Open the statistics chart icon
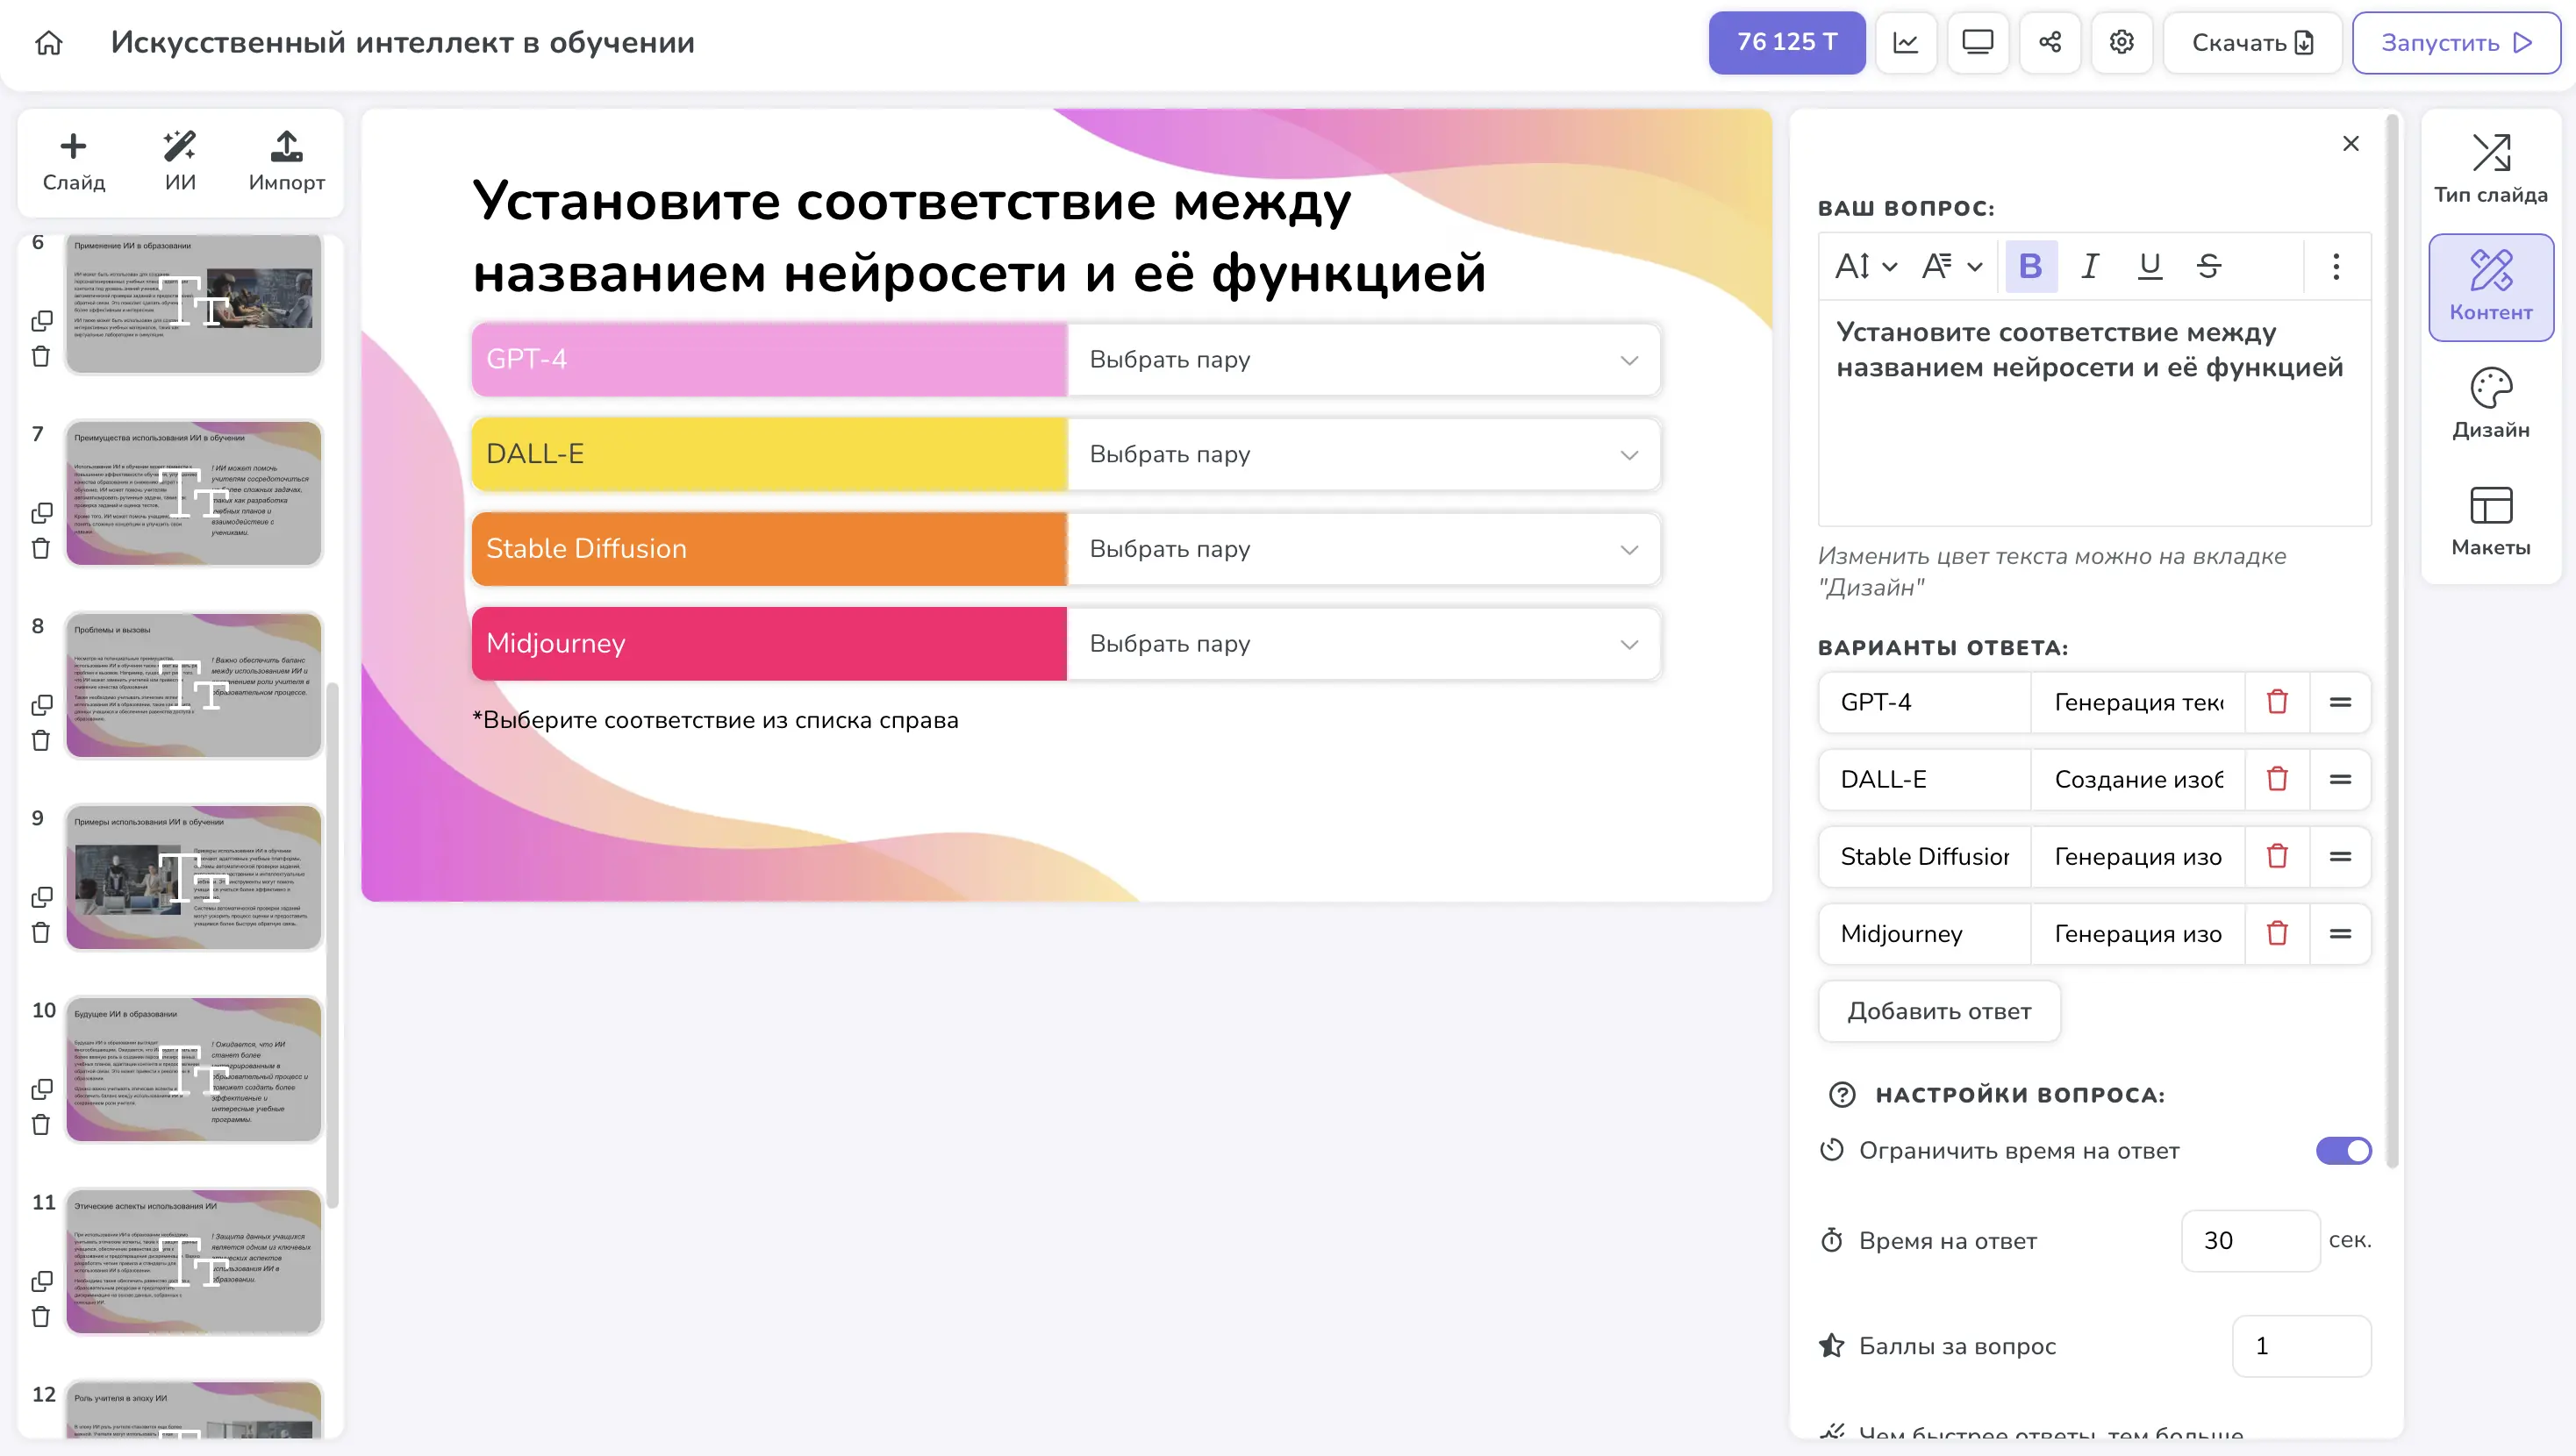Image resolution: width=2576 pixels, height=1456 pixels. point(1905,42)
